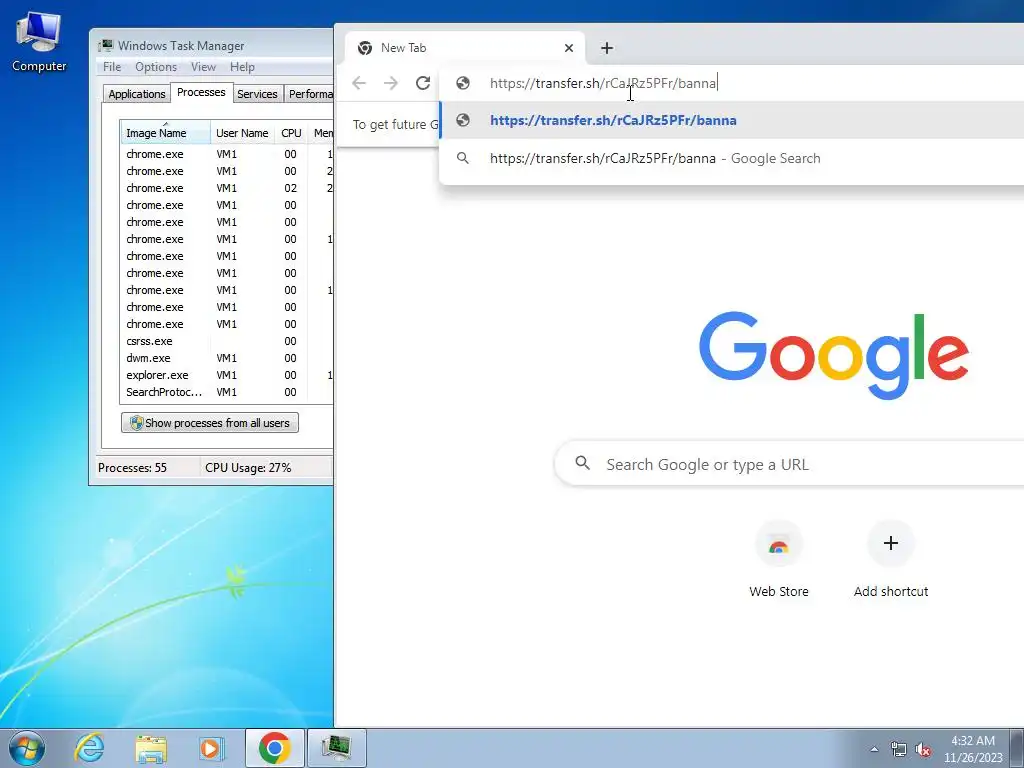Switch to the Performance tab in Task Manager
The height and width of the screenshot is (768, 1024).
pyautogui.click(x=310, y=94)
